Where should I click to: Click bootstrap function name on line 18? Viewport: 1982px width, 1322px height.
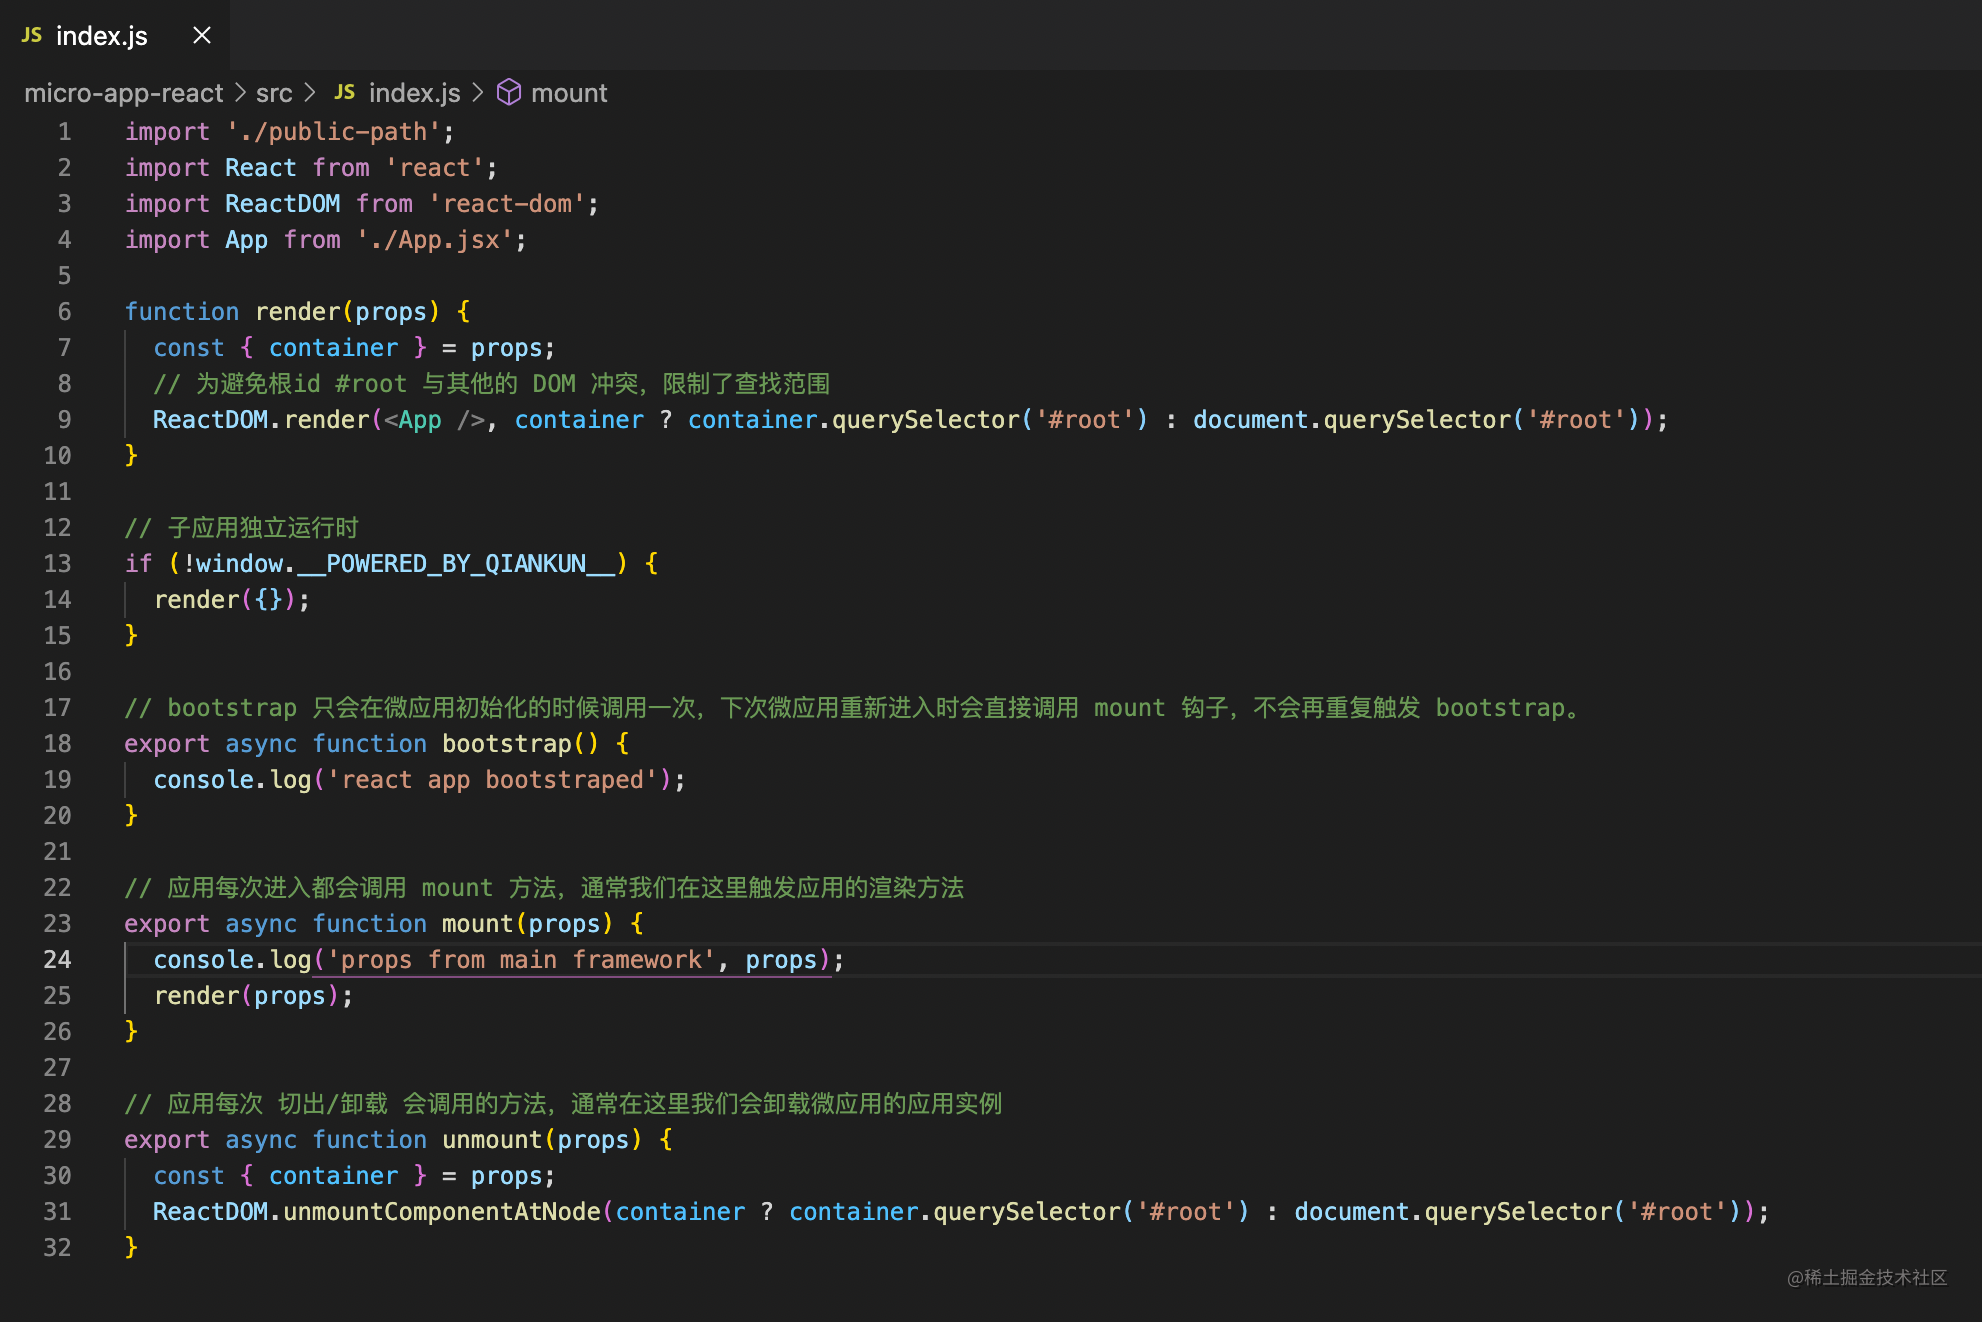click(506, 744)
